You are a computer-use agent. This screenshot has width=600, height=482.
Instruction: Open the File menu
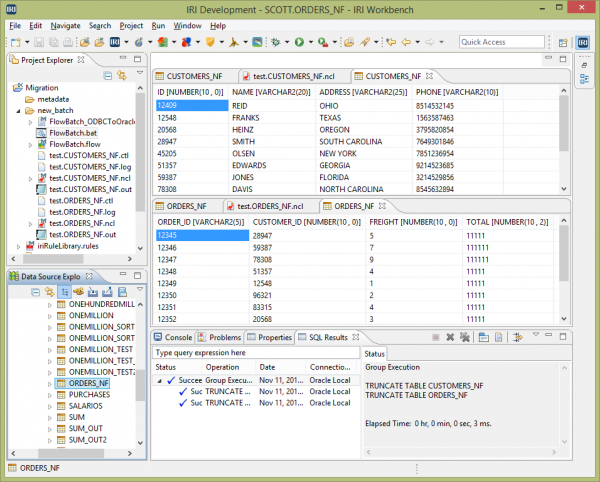15,26
